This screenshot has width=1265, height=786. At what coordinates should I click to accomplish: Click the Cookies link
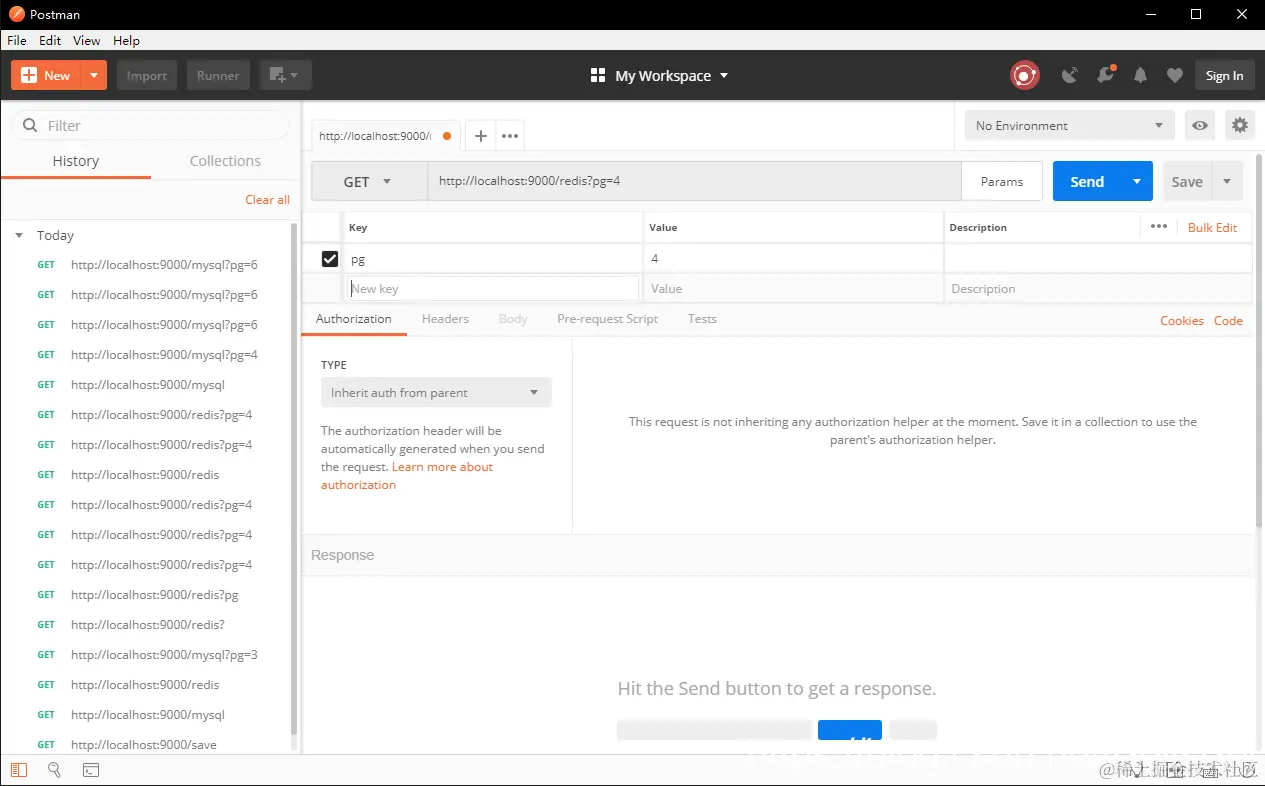click(1182, 321)
